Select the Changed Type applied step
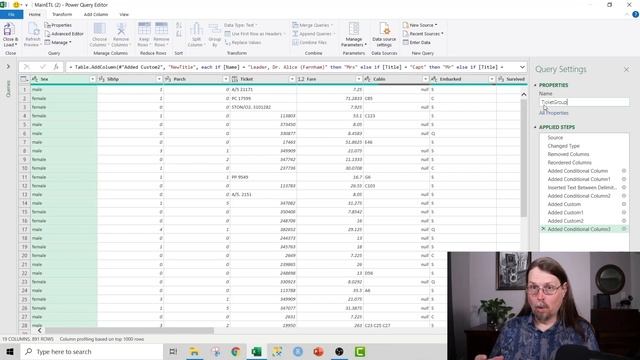The height and width of the screenshot is (360, 640). 563,146
